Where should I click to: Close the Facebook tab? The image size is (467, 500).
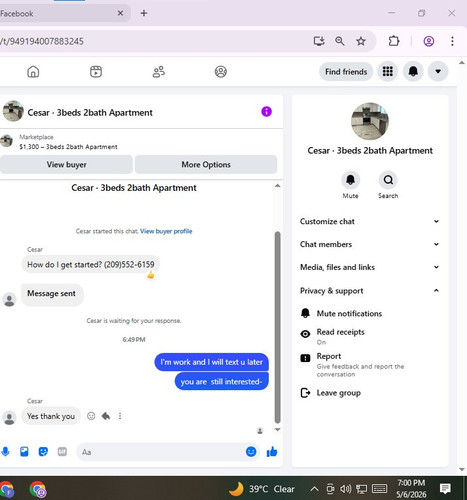click(120, 13)
